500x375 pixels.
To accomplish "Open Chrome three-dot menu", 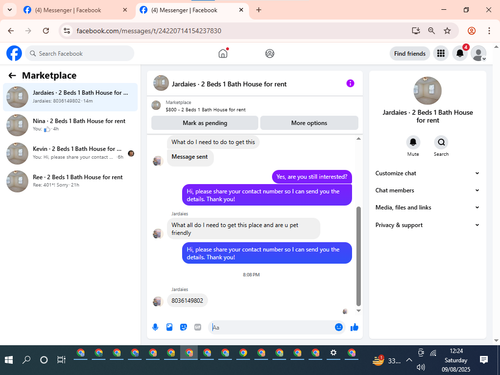I will coord(489,31).
